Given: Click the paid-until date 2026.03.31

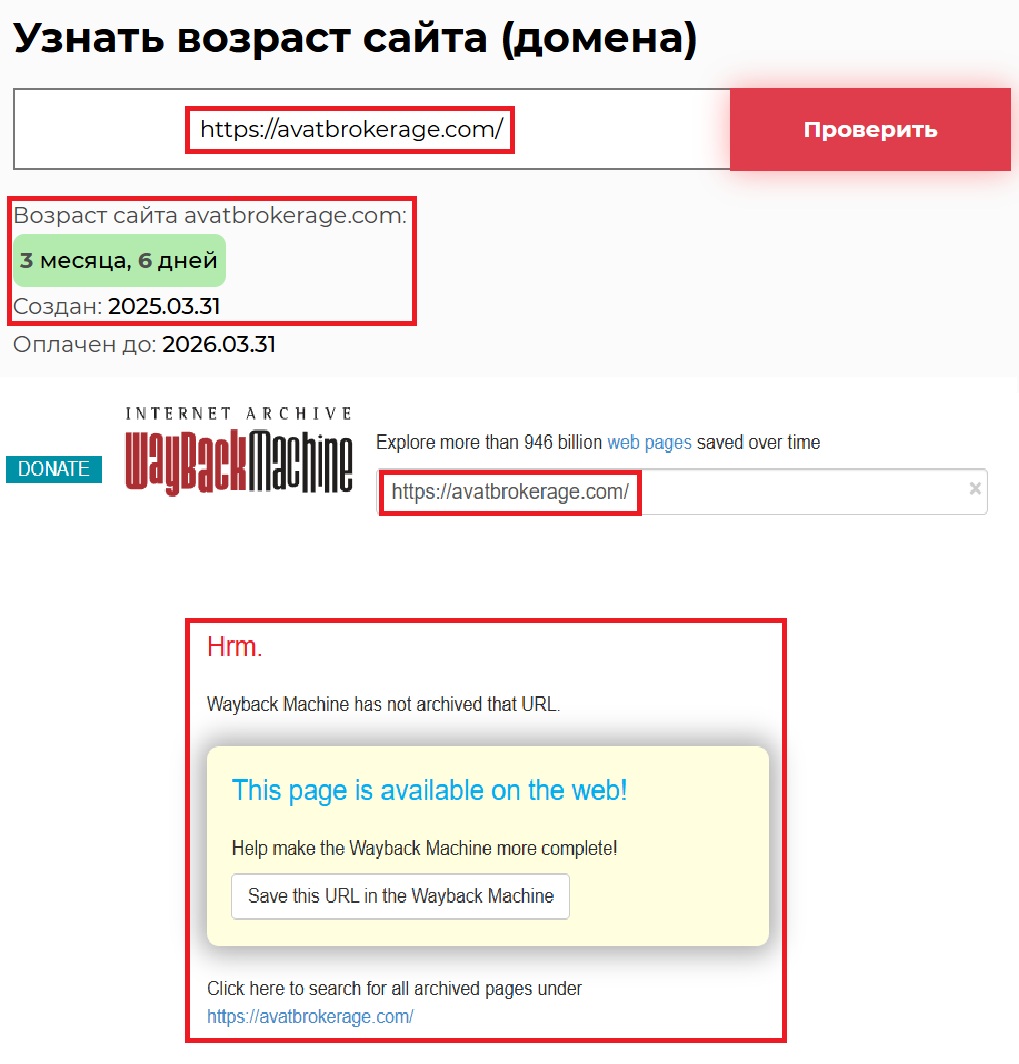Looking at the screenshot, I should tap(218, 344).
